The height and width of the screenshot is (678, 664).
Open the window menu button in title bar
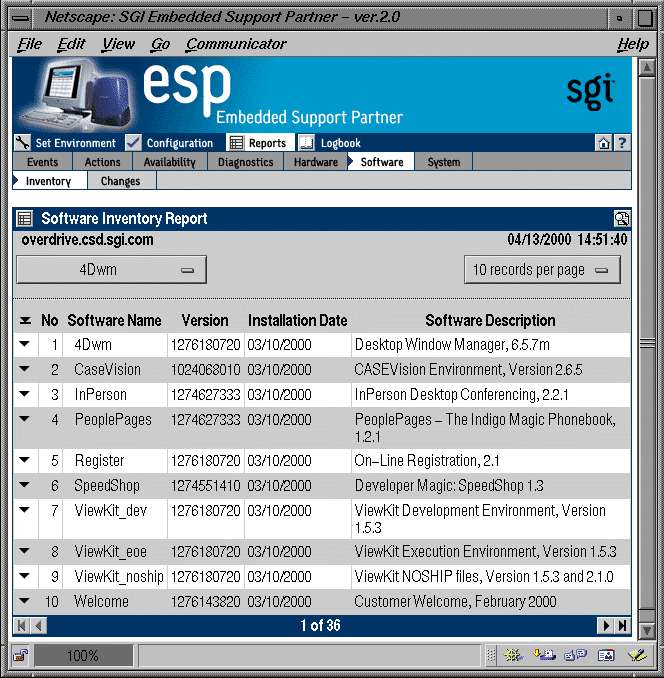(x=20, y=18)
